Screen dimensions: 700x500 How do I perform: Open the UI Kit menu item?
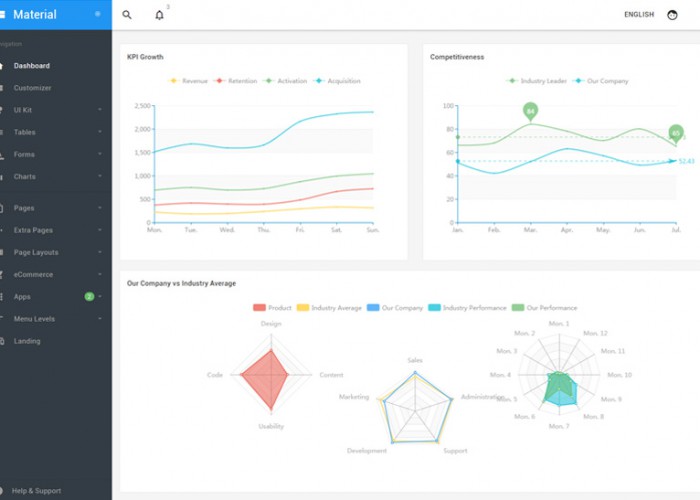point(22,110)
